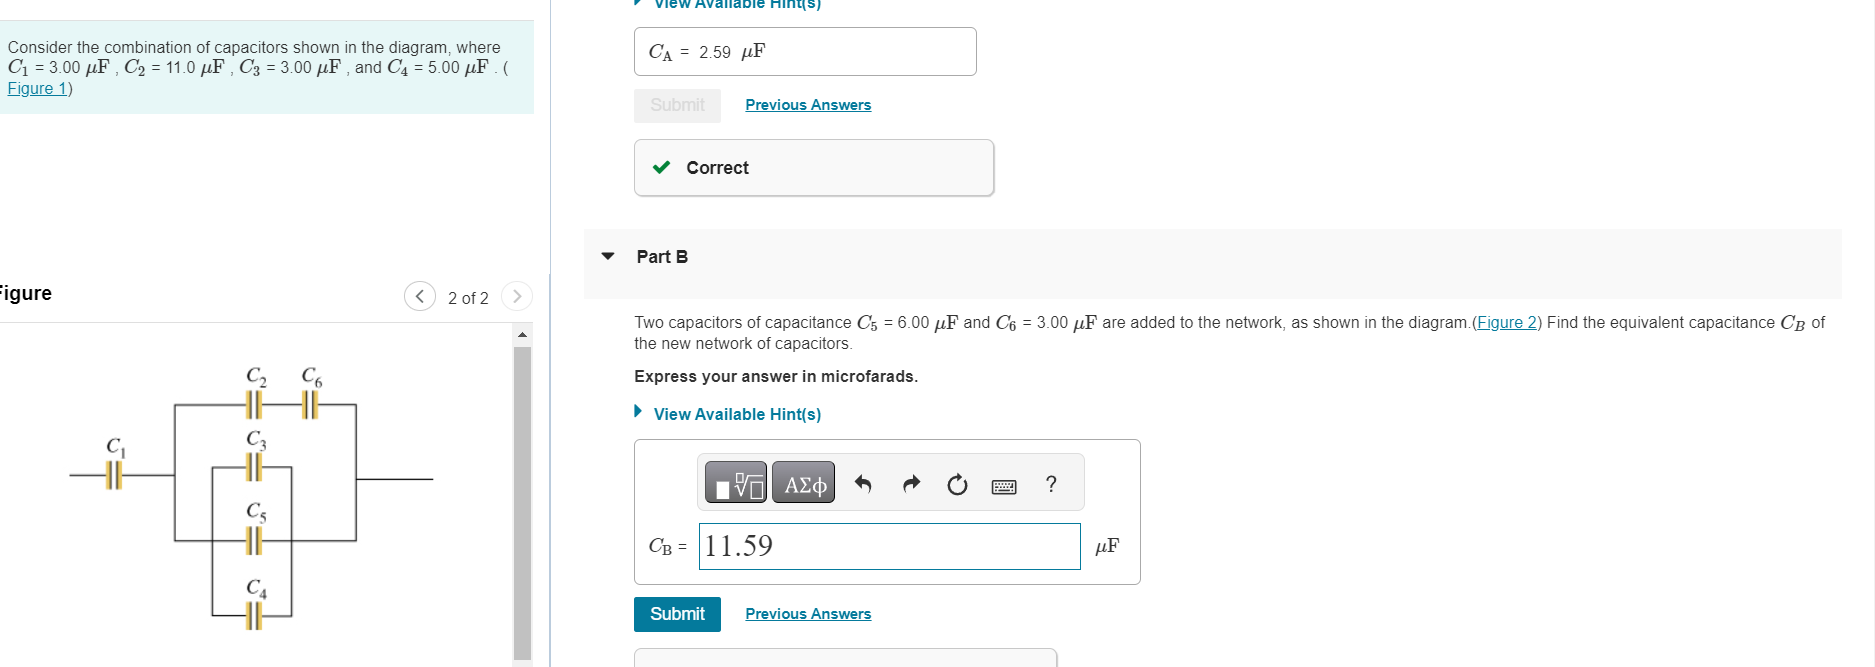Viewport: 1875px width, 667px height.
Task: Redo the answer edit
Action: coord(911,483)
